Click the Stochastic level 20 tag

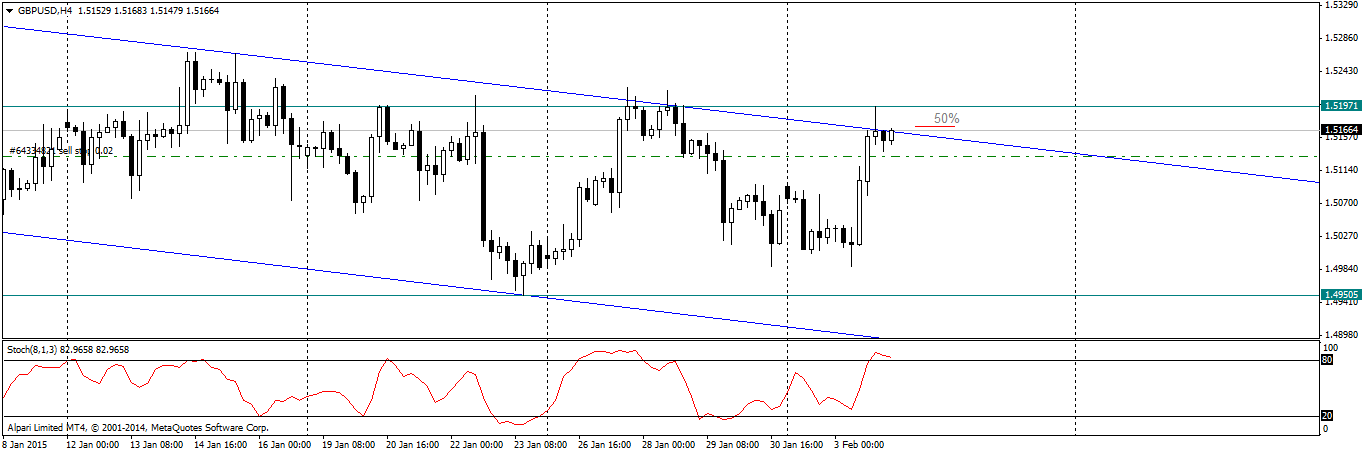pyautogui.click(x=1326, y=416)
